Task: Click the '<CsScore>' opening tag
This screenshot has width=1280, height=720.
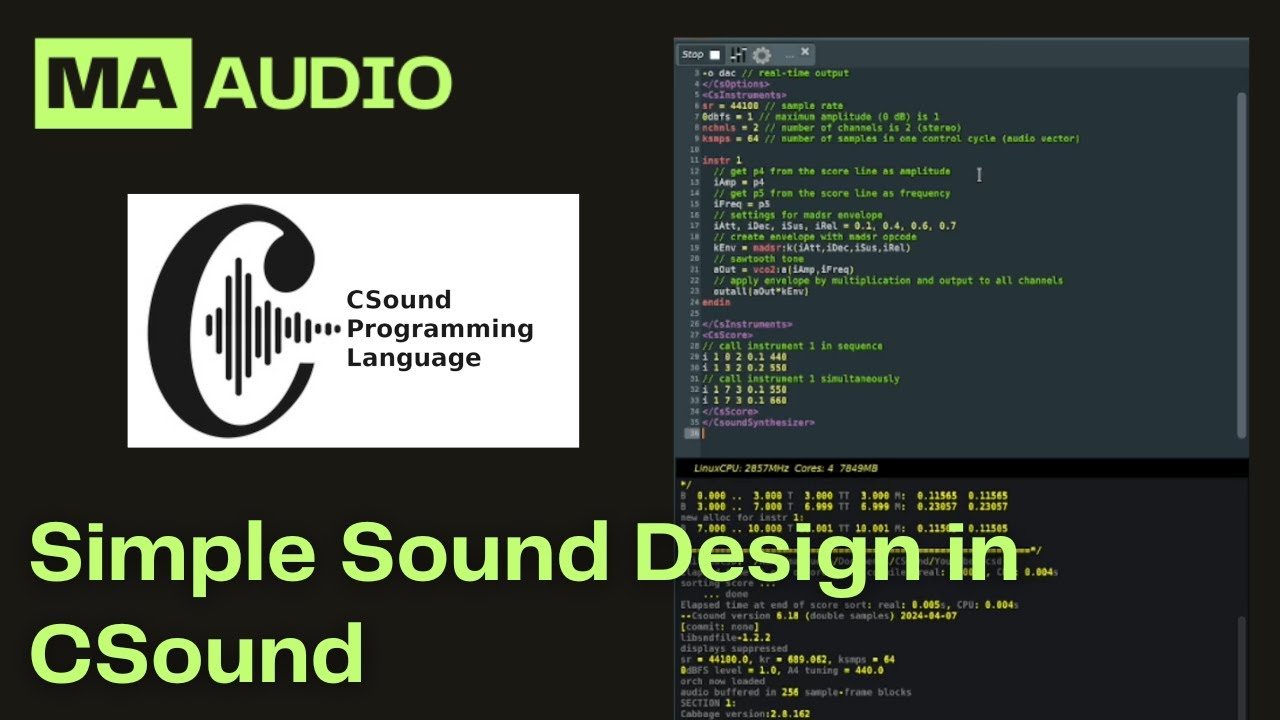Action: pyautogui.click(x=730, y=335)
